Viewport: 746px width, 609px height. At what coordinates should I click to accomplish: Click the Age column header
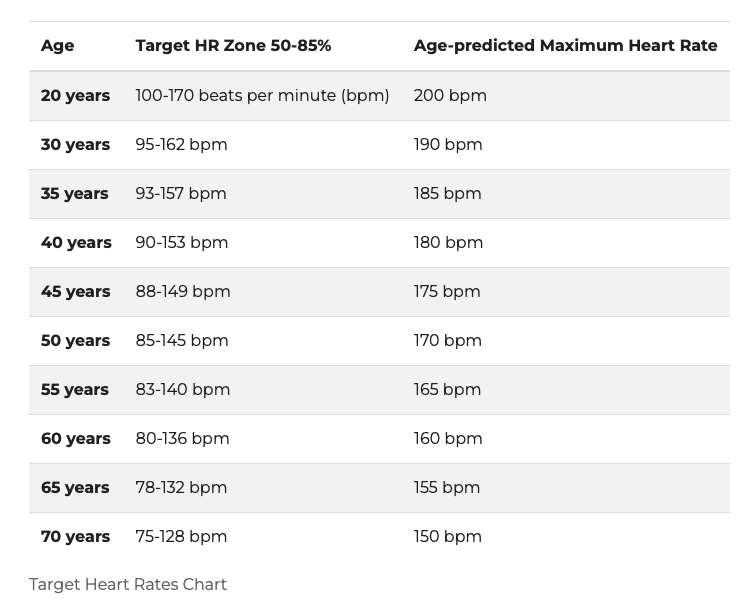(x=57, y=46)
